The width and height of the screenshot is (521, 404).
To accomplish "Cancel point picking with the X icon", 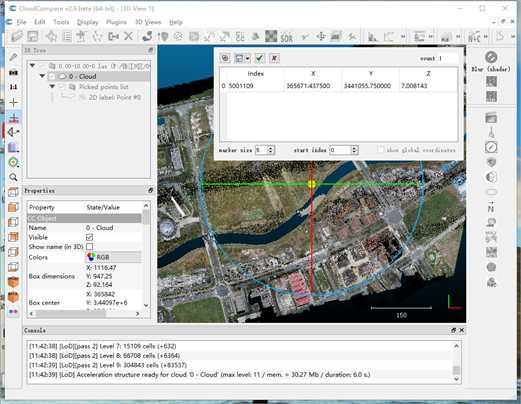I will point(274,58).
